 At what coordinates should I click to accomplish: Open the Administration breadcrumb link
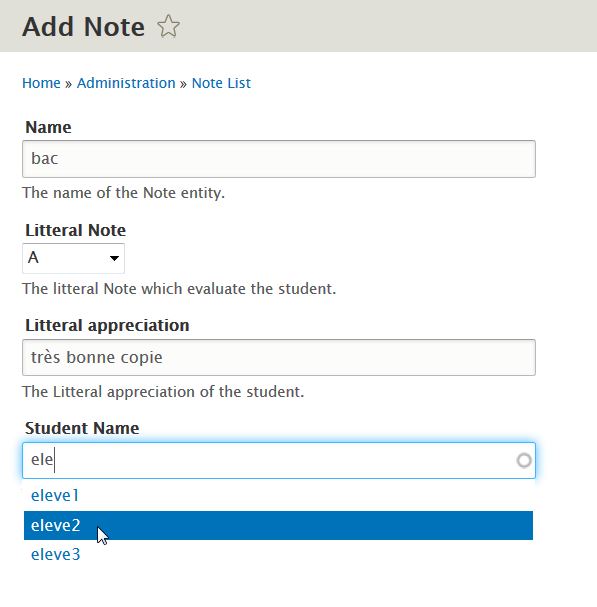point(126,83)
